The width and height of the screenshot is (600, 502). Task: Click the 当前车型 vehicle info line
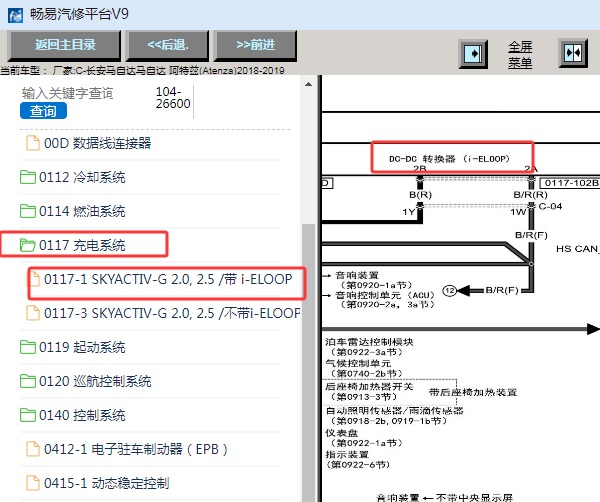[x=142, y=71]
